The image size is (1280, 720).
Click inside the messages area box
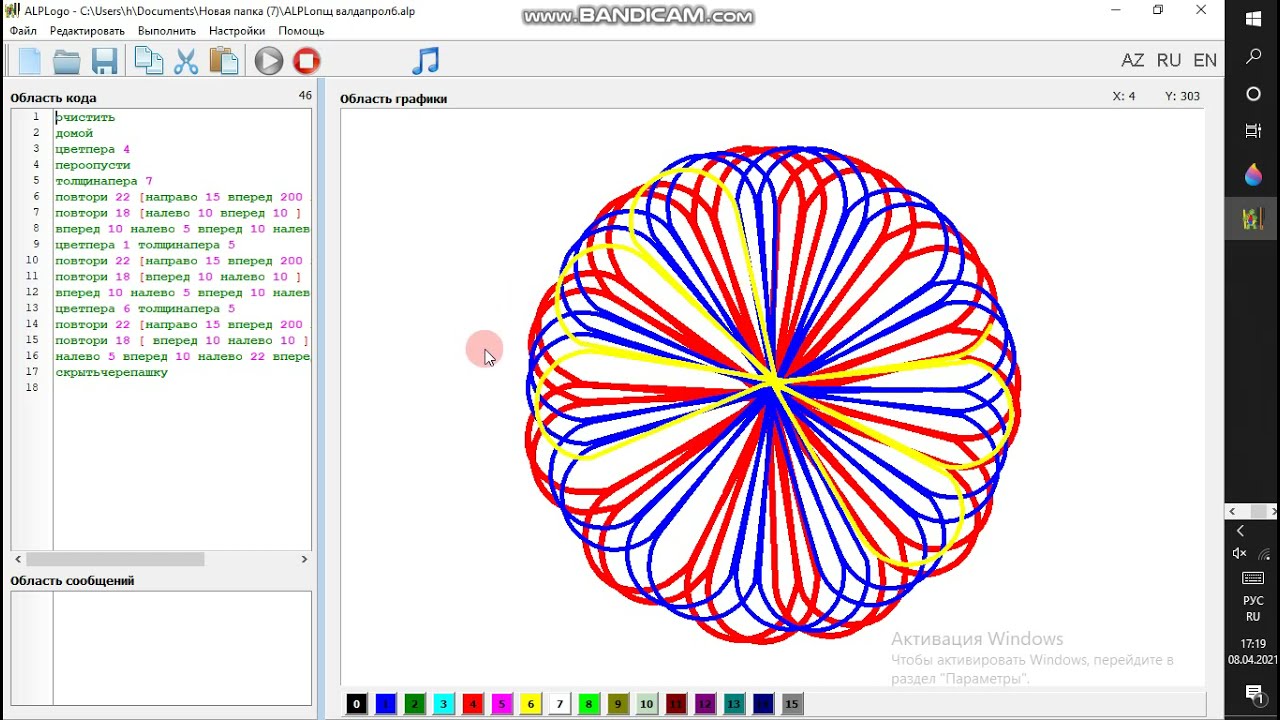coord(161,648)
